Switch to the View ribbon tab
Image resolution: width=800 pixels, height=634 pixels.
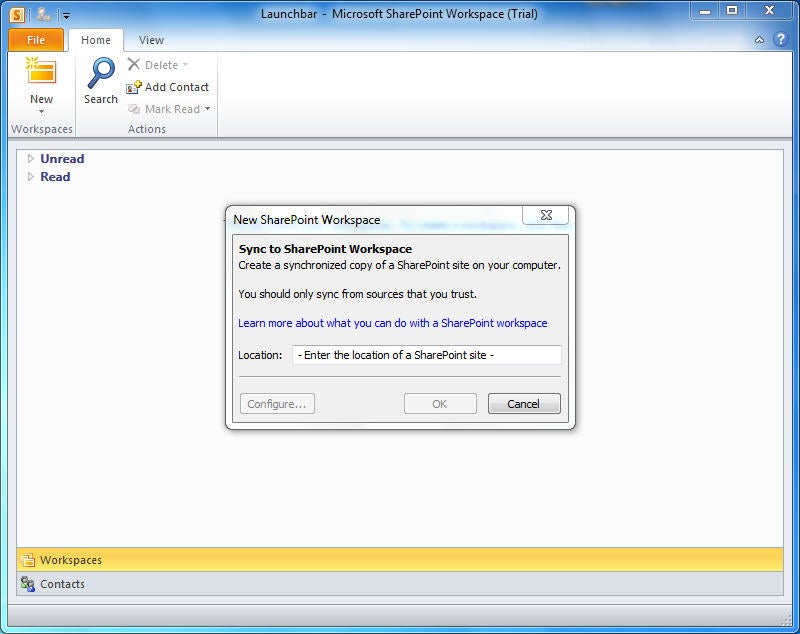click(x=151, y=40)
